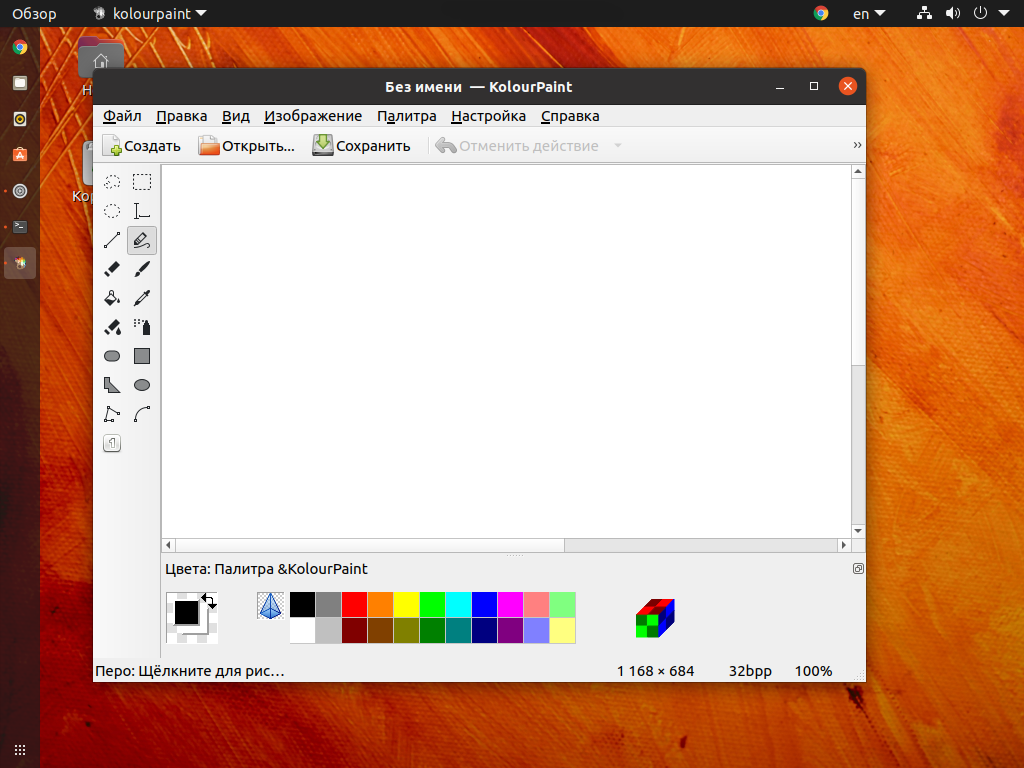The height and width of the screenshot is (768, 1024).
Task: Select the elliptical selection tool
Action: click(112, 211)
